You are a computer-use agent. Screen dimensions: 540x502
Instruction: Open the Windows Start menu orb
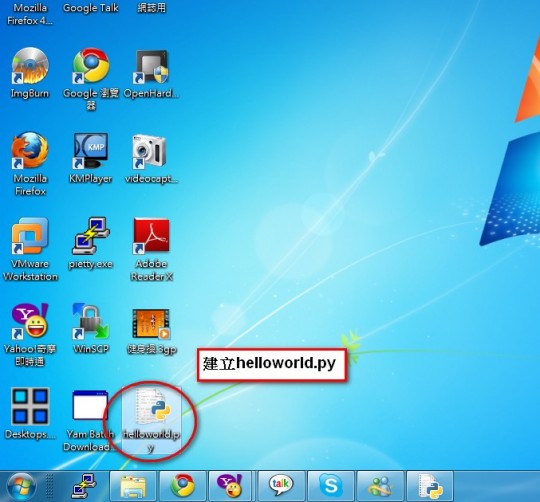21,486
